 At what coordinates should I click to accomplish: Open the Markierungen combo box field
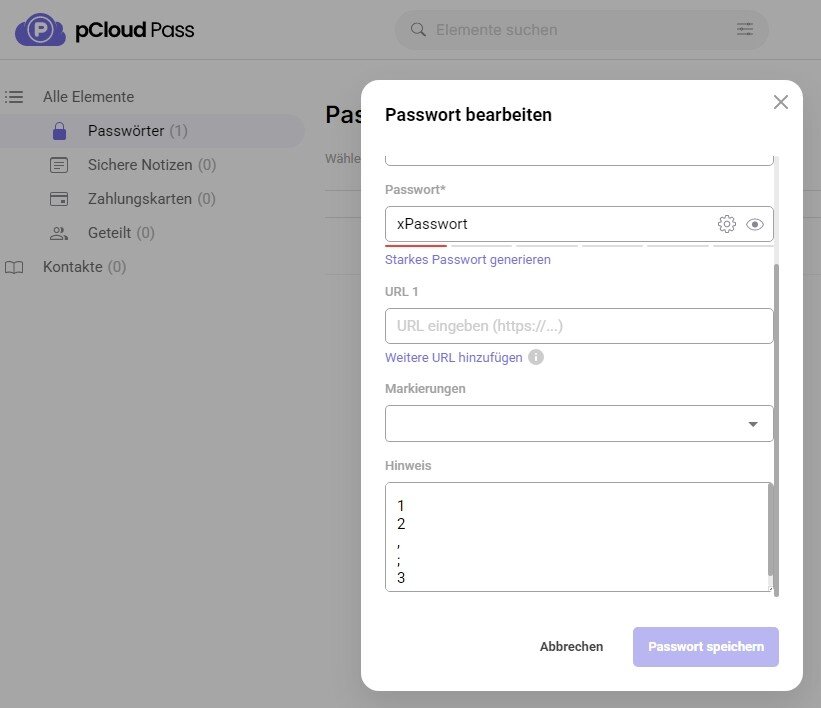[565, 424]
